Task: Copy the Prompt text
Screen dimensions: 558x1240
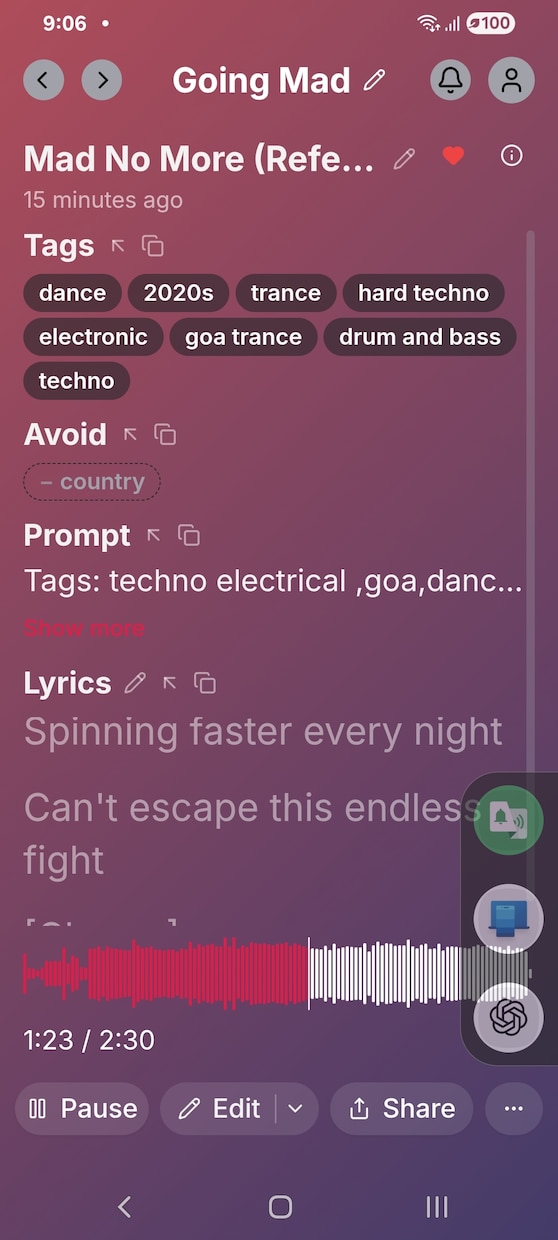Action: tap(189, 535)
